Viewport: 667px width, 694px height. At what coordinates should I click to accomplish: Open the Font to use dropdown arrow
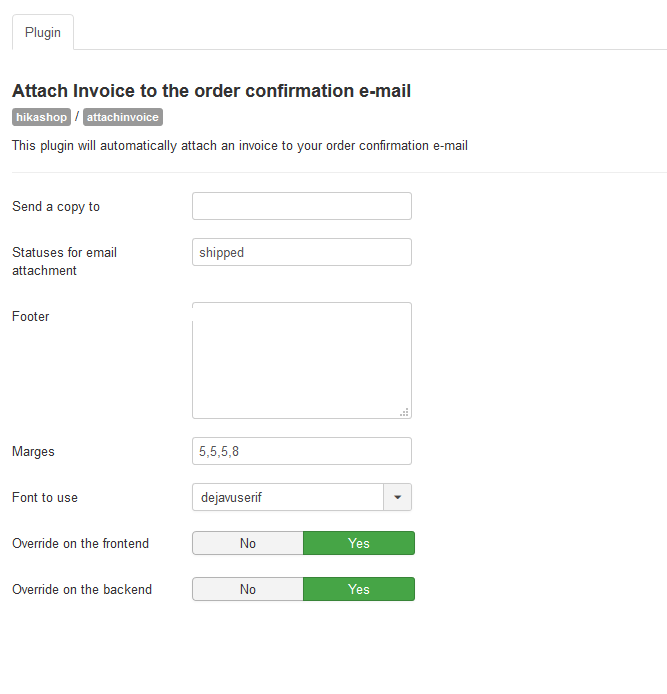click(397, 497)
